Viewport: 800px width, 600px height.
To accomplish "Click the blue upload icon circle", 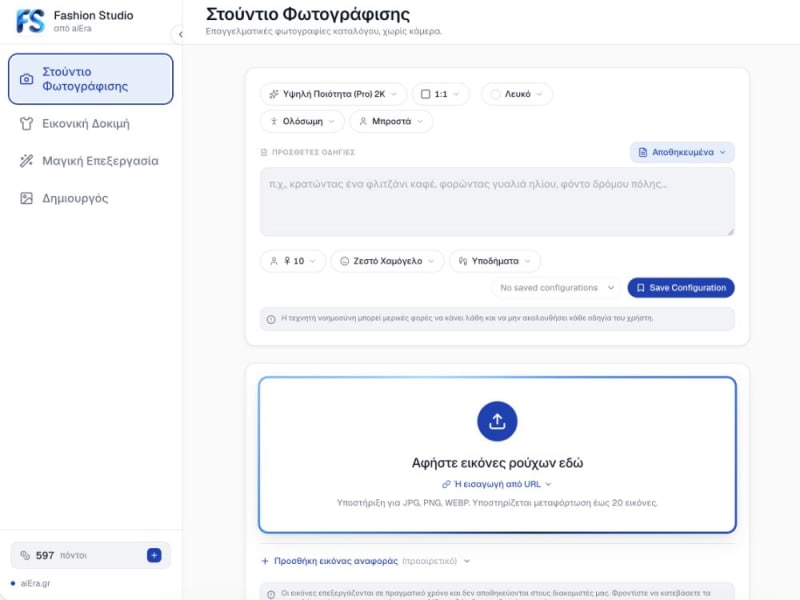I will tap(497, 421).
